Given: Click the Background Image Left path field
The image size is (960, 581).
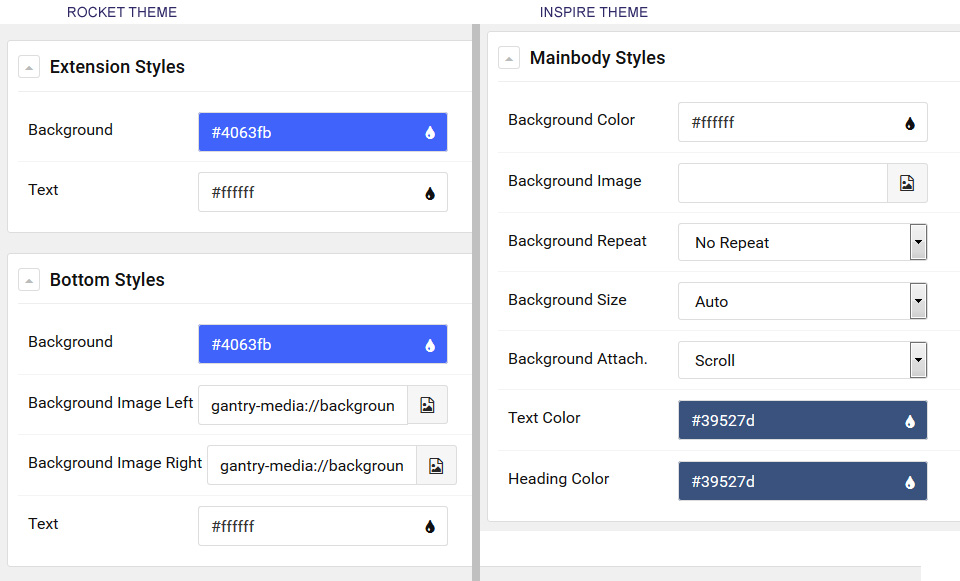Looking at the screenshot, I should [303, 405].
